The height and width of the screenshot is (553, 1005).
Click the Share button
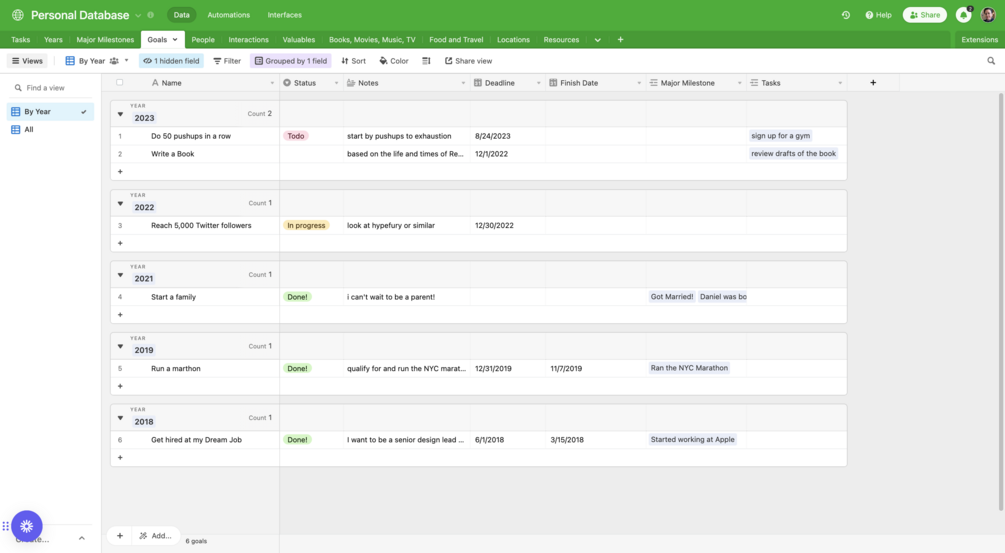[x=924, y=15]
